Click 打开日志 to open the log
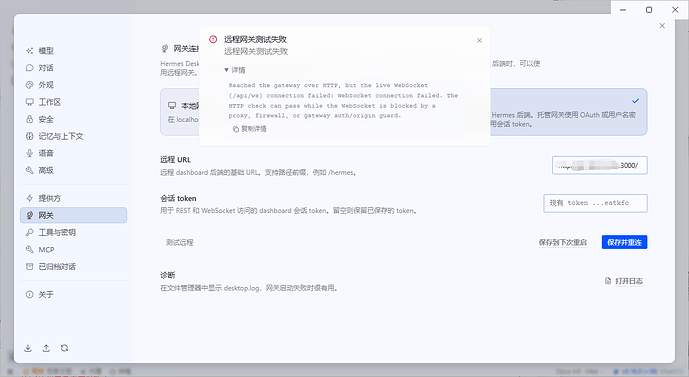The height and width of the screenshot is (377, 689). pos(624,281)
